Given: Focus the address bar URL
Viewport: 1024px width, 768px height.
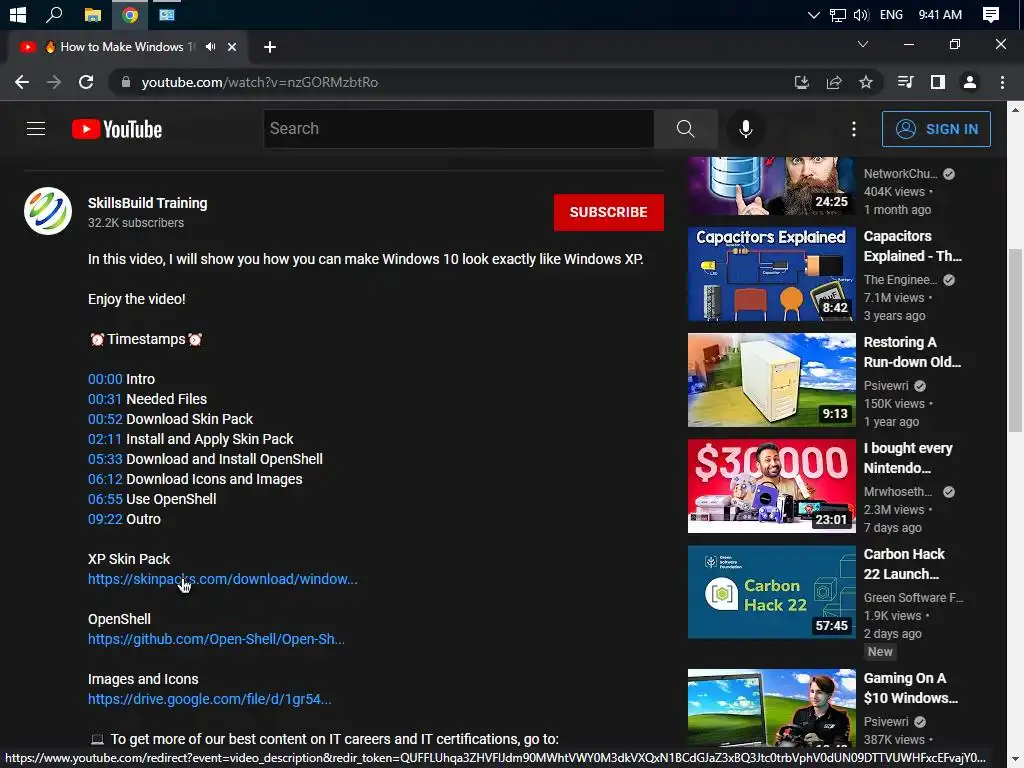Looking at the screenshot, I should pyautogui.click(x=260, y=82).
